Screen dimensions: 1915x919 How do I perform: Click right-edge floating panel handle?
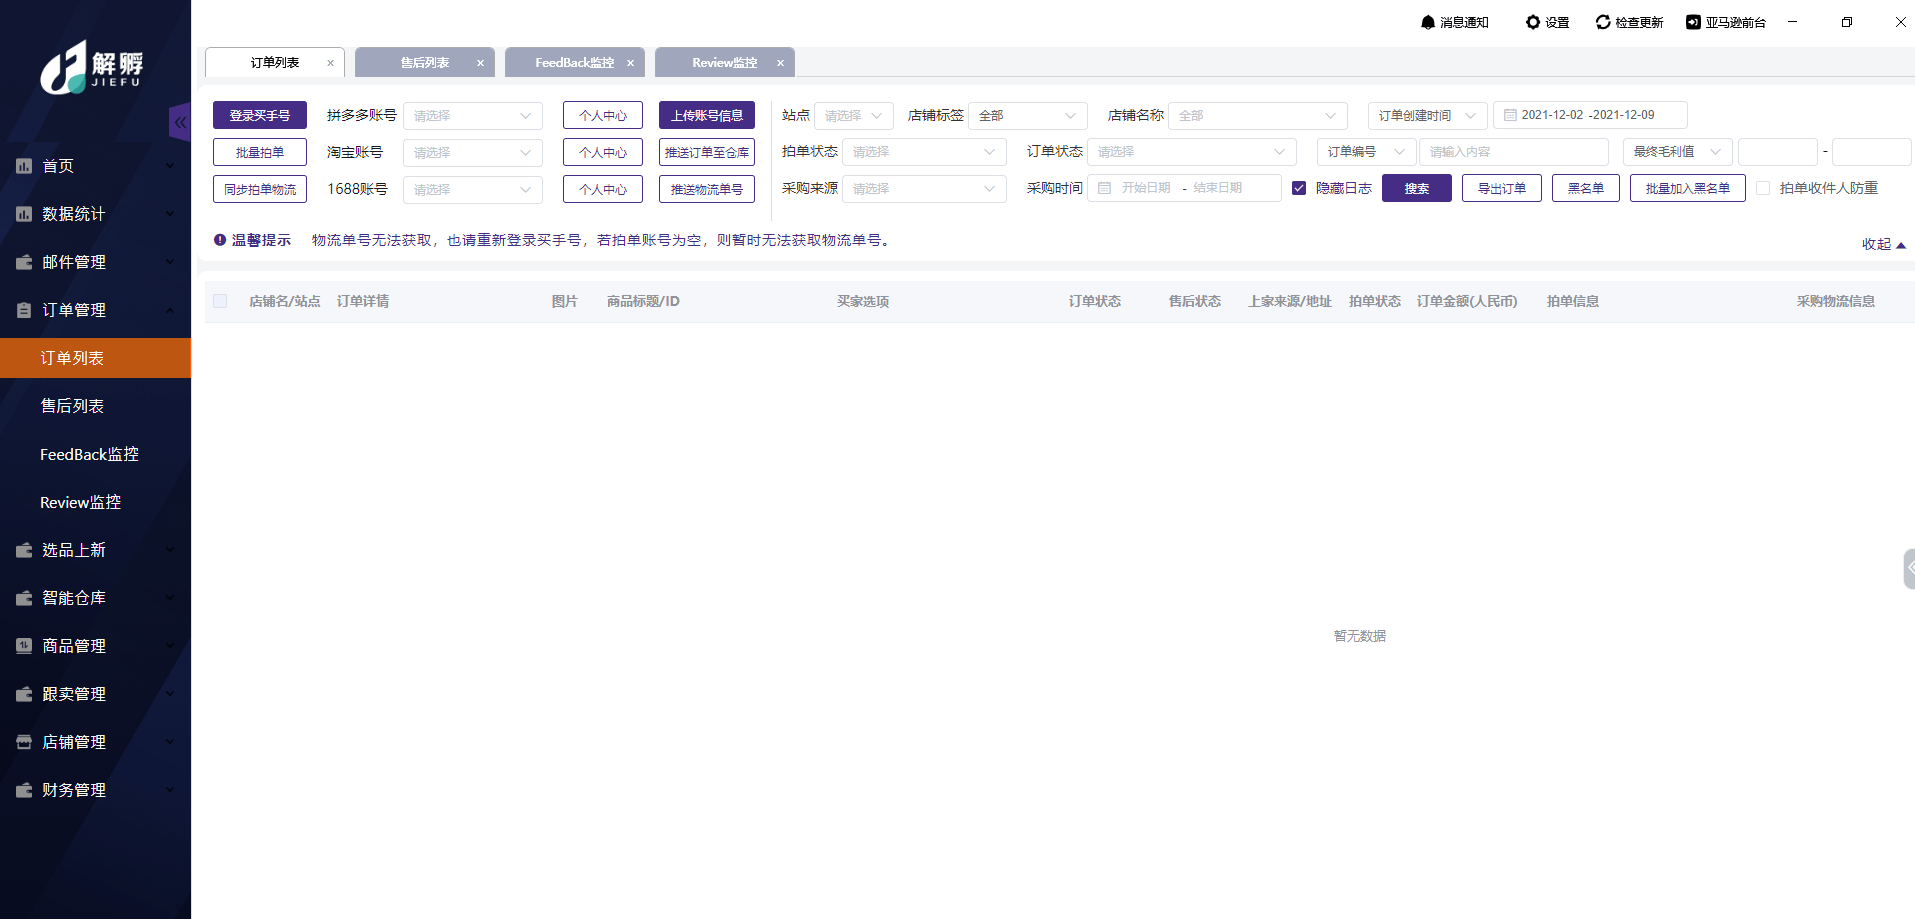tap(1909, 568)
